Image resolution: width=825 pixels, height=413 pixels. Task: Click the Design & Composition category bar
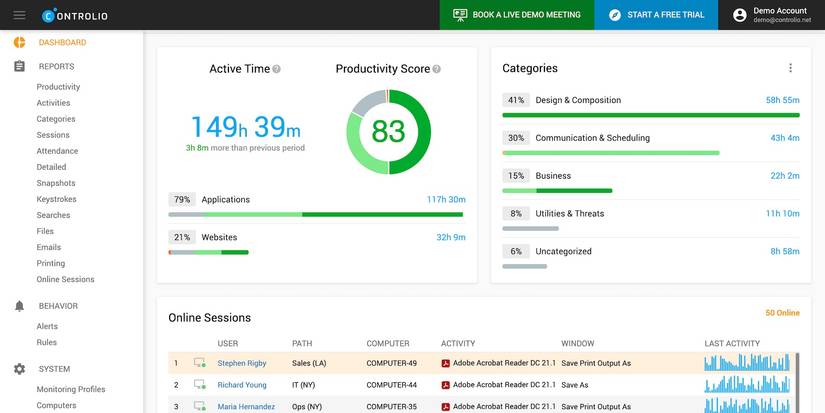pos(651,115)
